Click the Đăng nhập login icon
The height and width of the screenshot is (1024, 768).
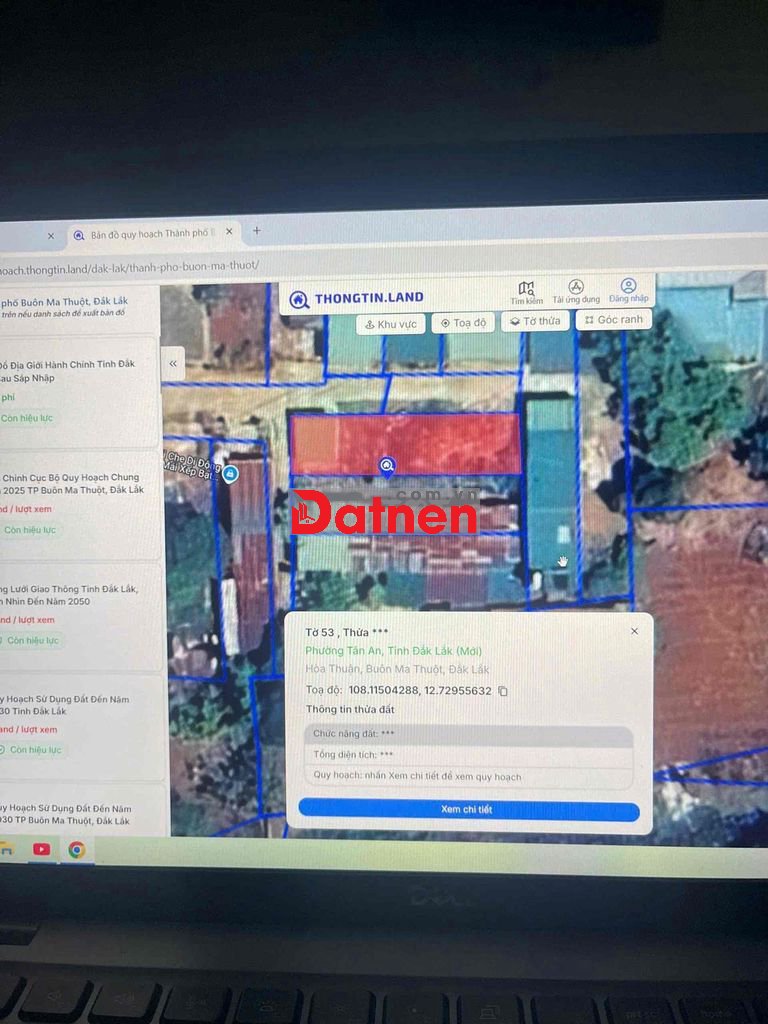[628, 290]
